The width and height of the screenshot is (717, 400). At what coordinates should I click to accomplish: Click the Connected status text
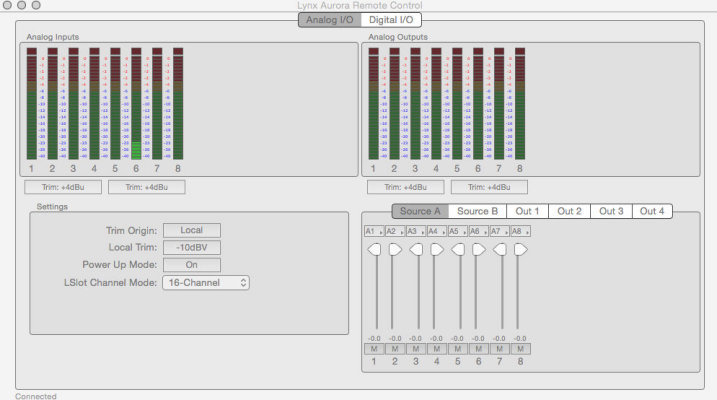click(36, 396)
